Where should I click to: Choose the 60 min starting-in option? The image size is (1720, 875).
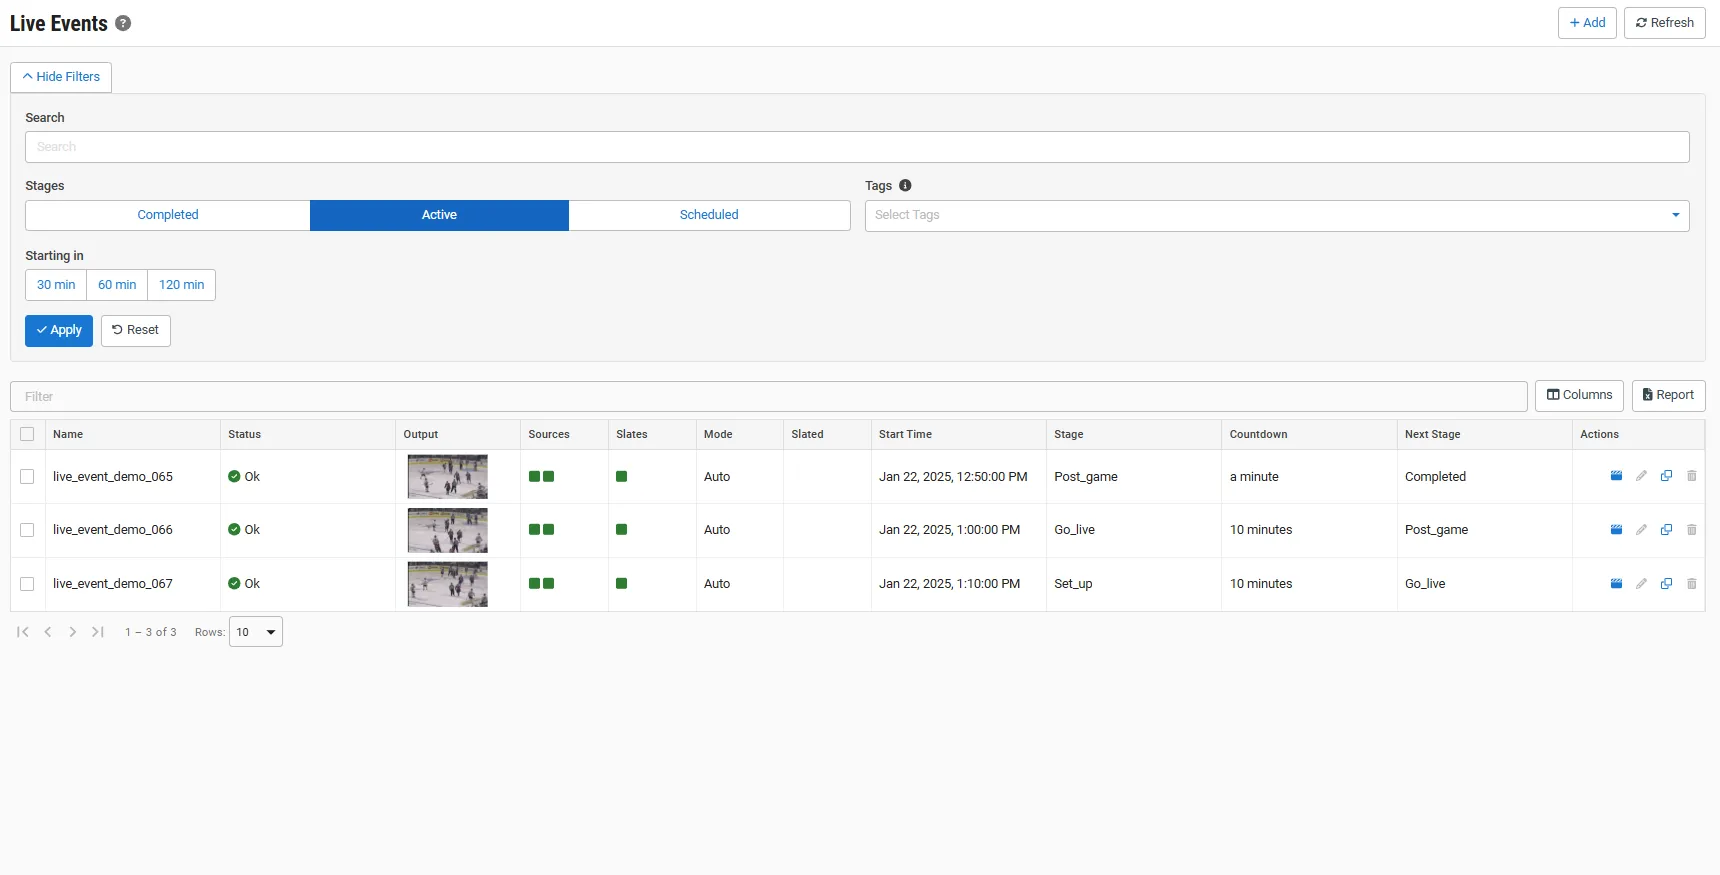(x=117, y=285)
